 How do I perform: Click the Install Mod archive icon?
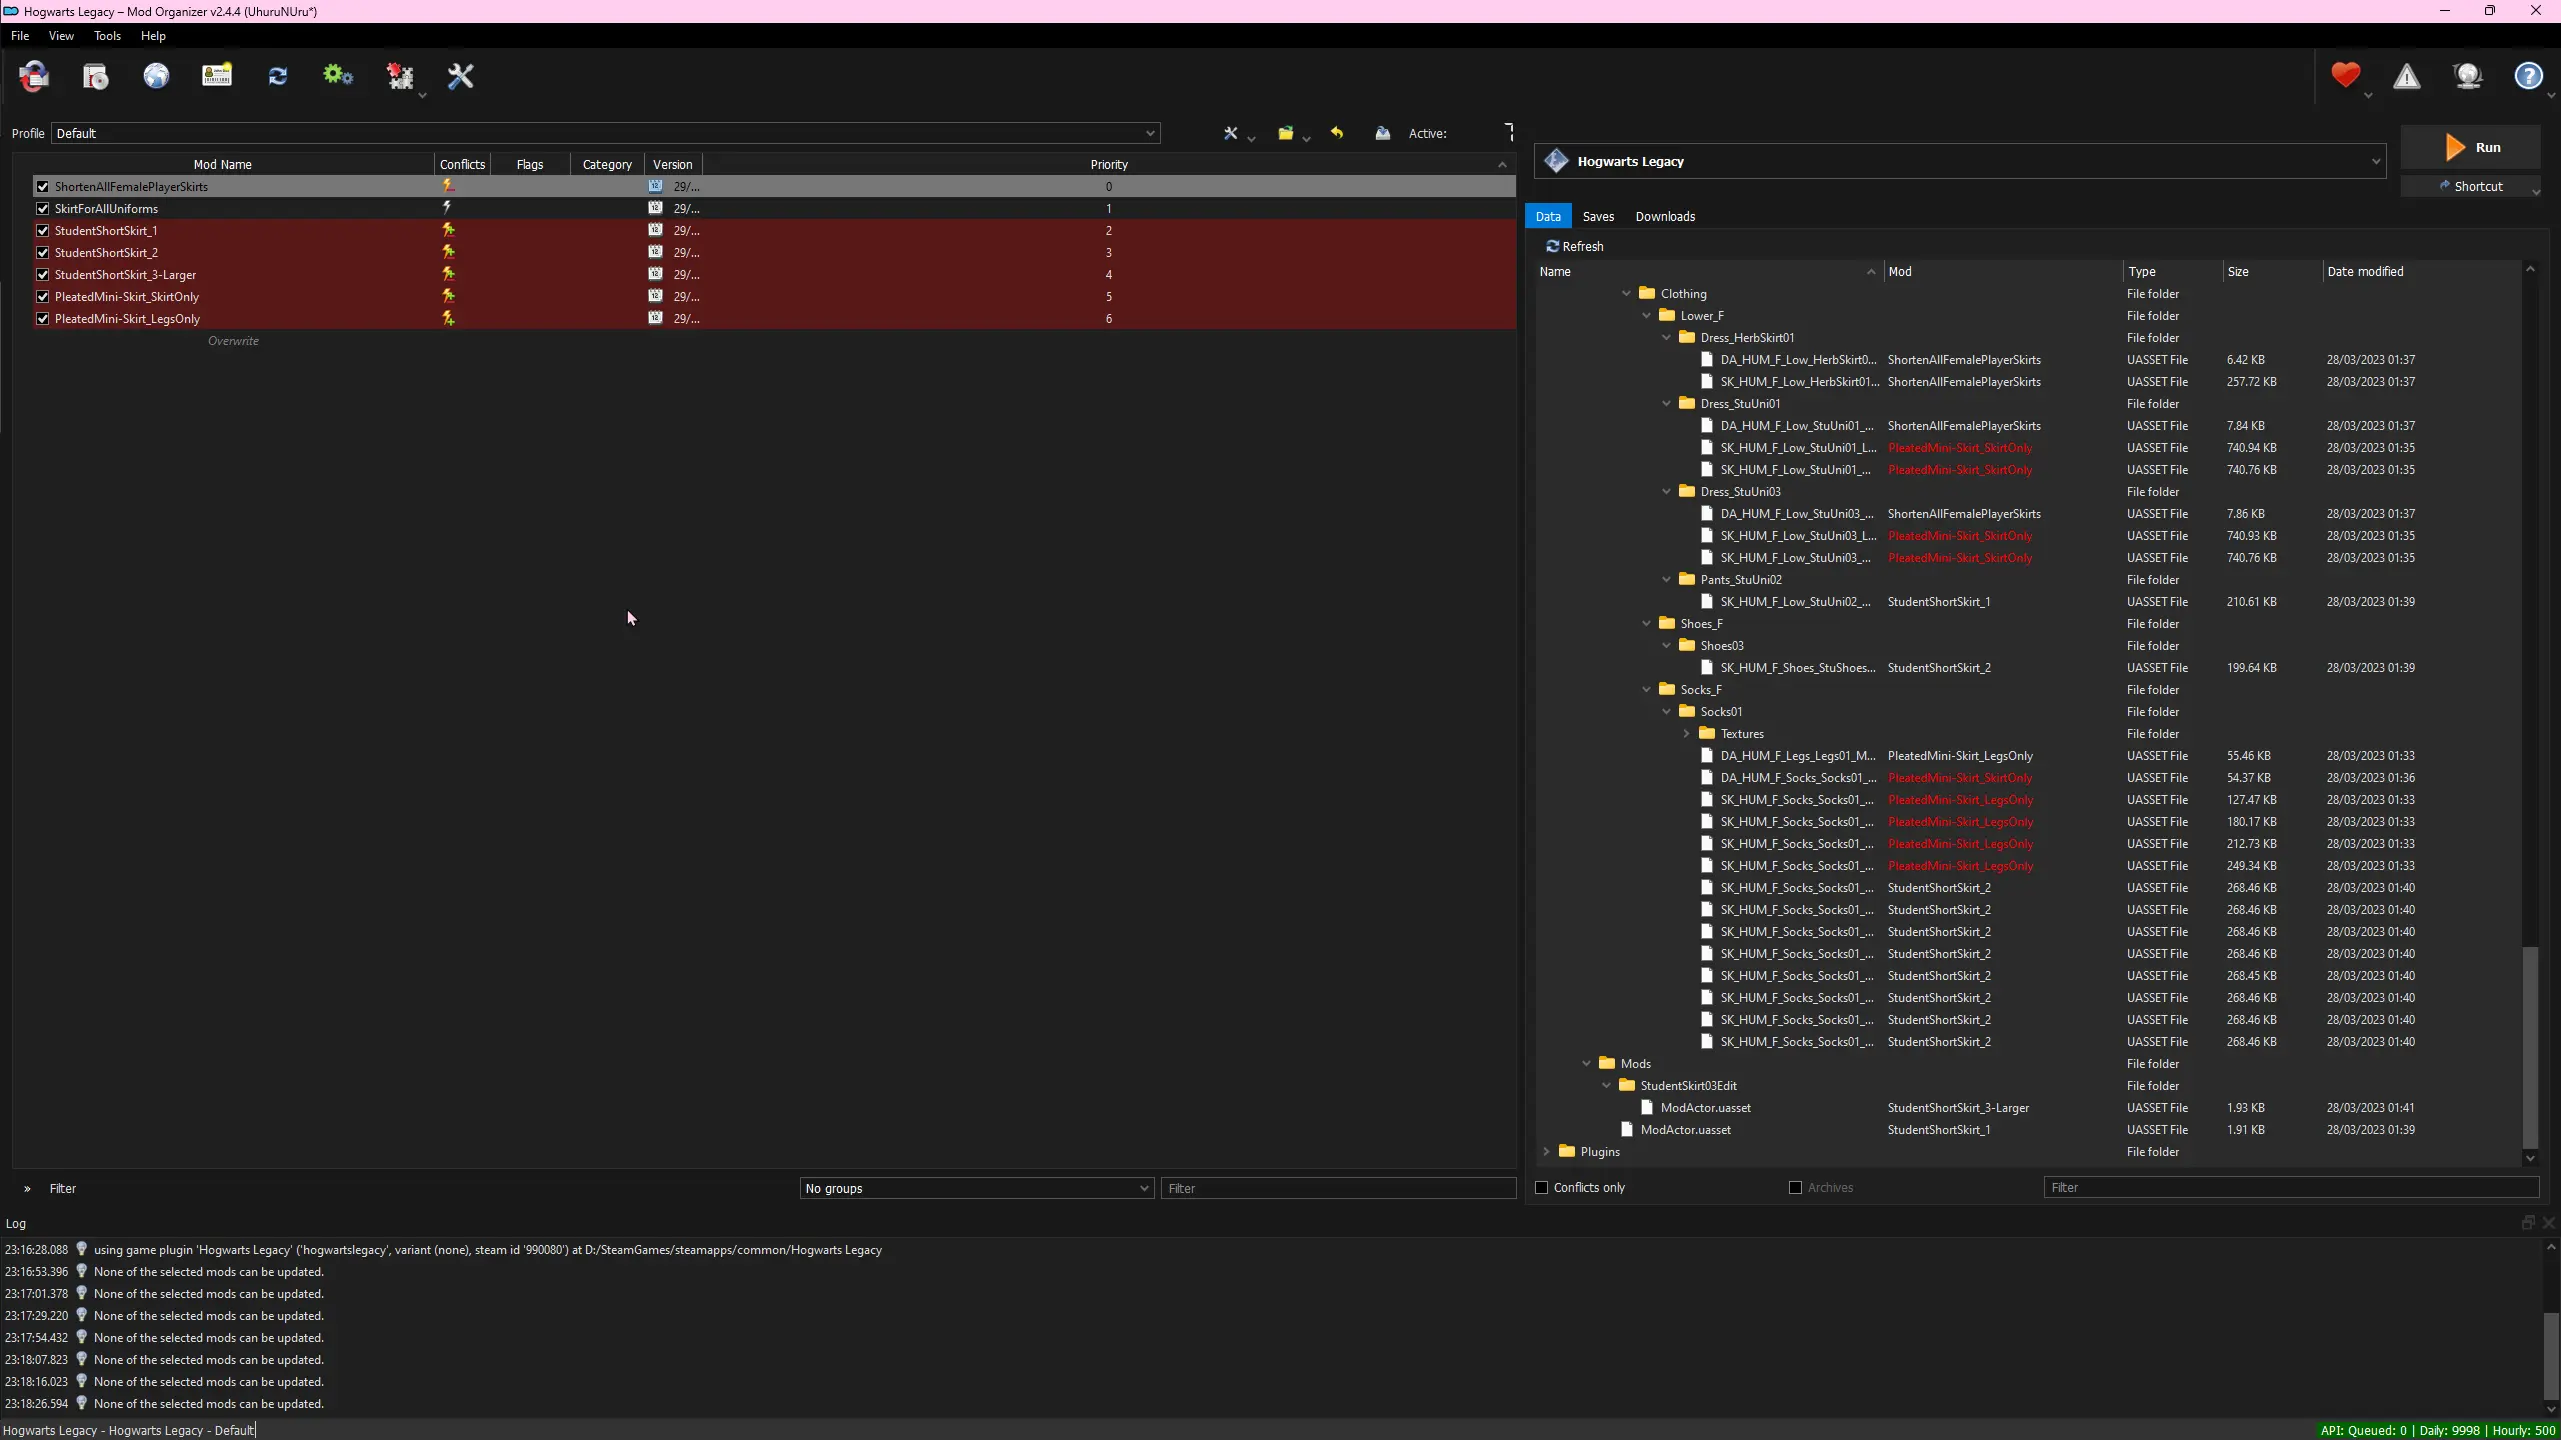point(96,76)
